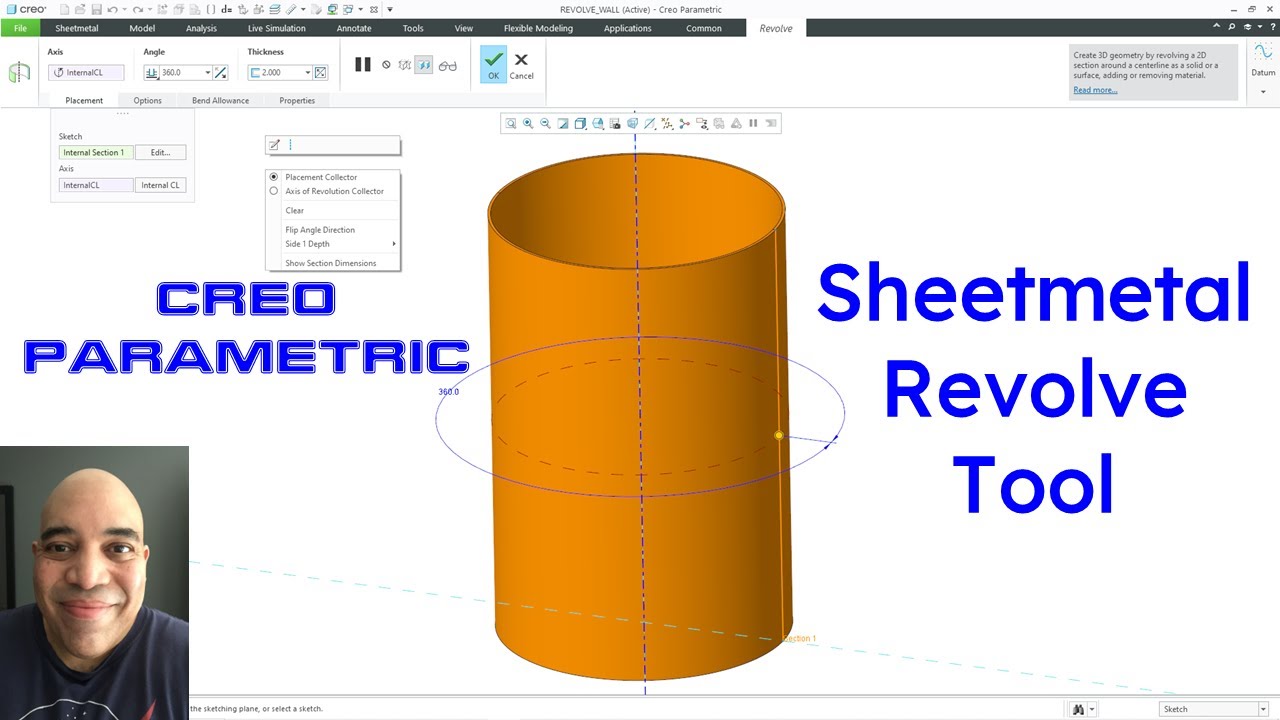1280x720 pixels.
Task: Choose Show Section Dimensions menu item
Action: 332,263
